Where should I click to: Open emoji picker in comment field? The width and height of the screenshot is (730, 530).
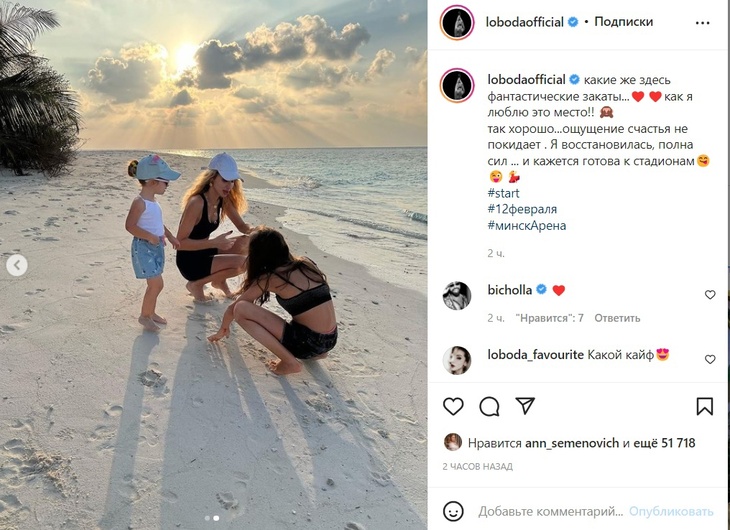click(x=453, y=511)
